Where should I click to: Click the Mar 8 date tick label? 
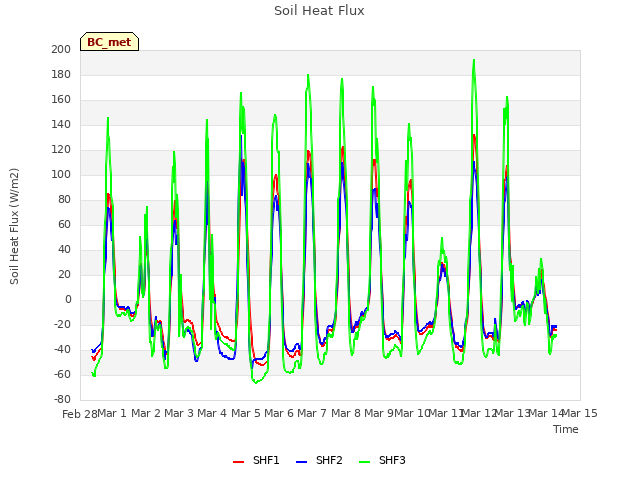point(346,413)
